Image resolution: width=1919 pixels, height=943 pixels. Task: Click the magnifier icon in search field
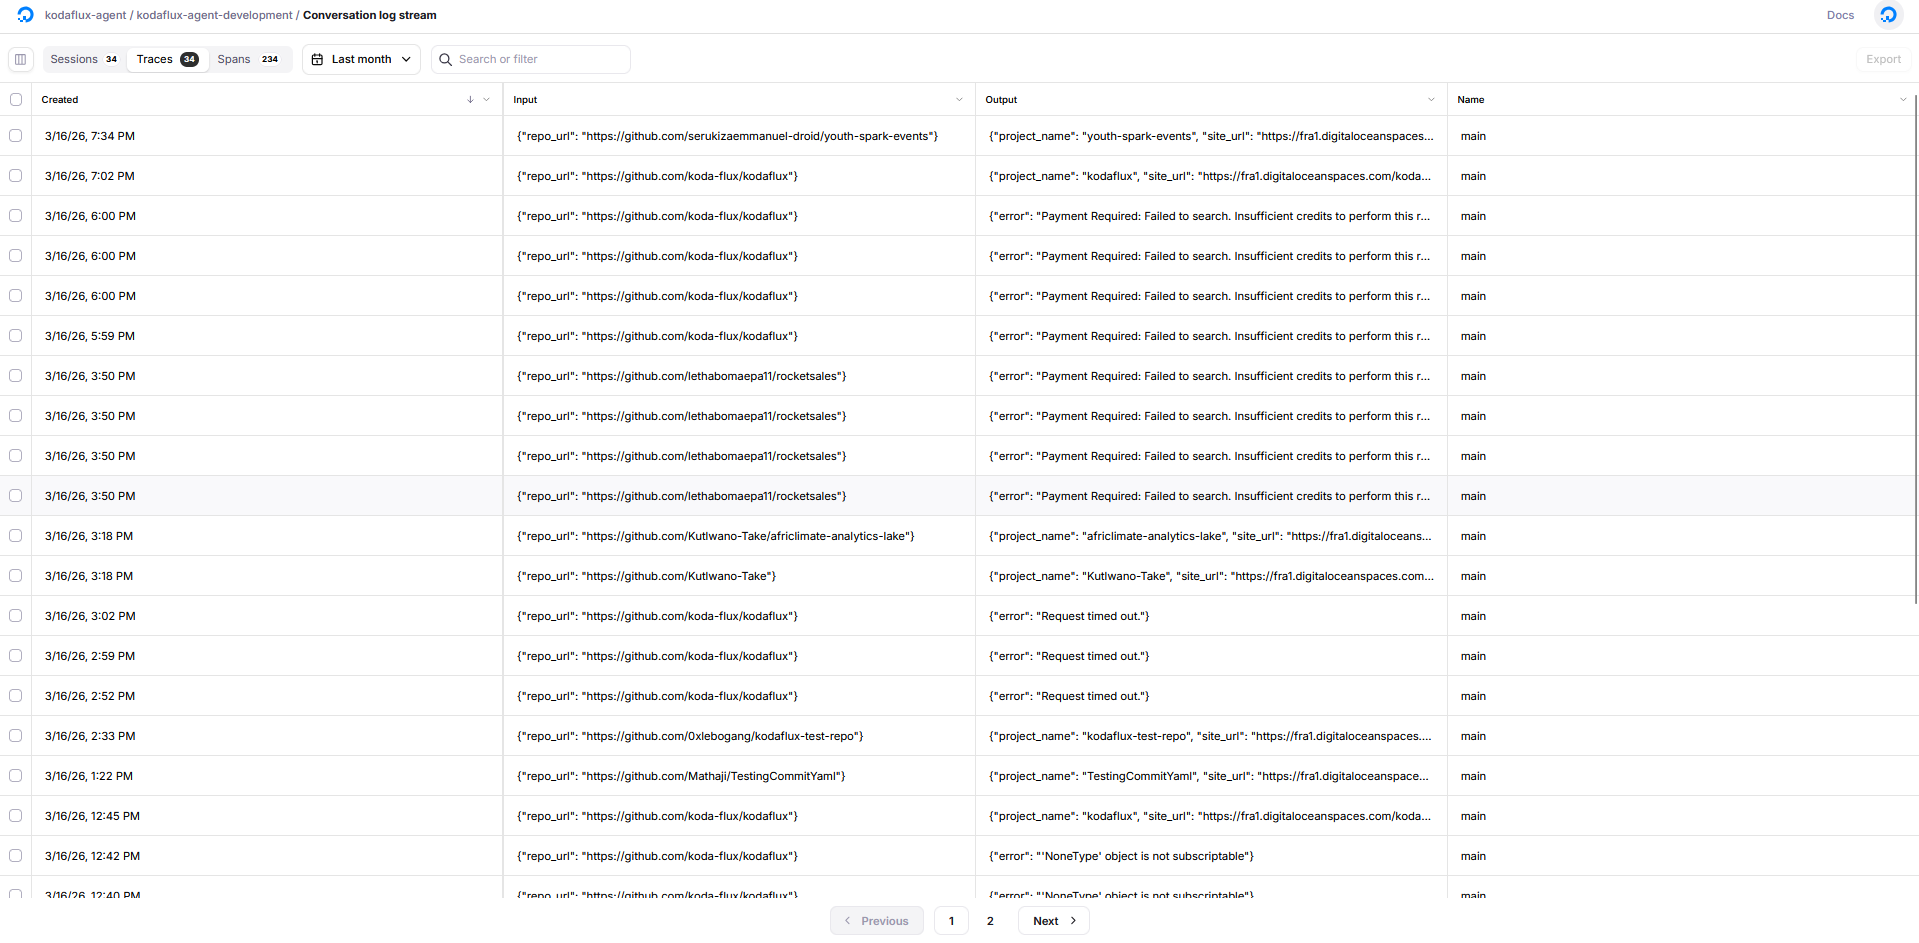click(x=446, y=59)
